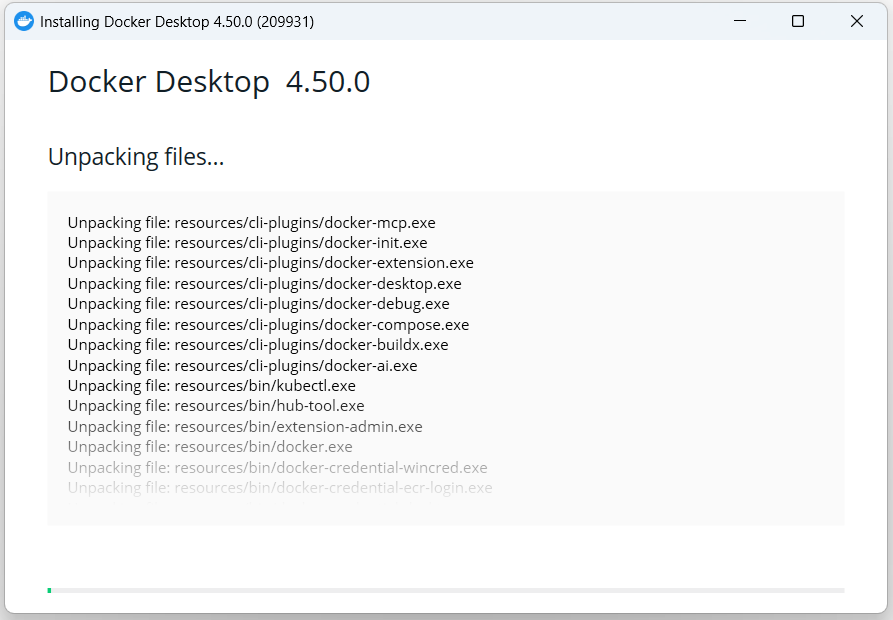
Task: Minimize the Docker Desktop installer window
Action: (740, 21)
